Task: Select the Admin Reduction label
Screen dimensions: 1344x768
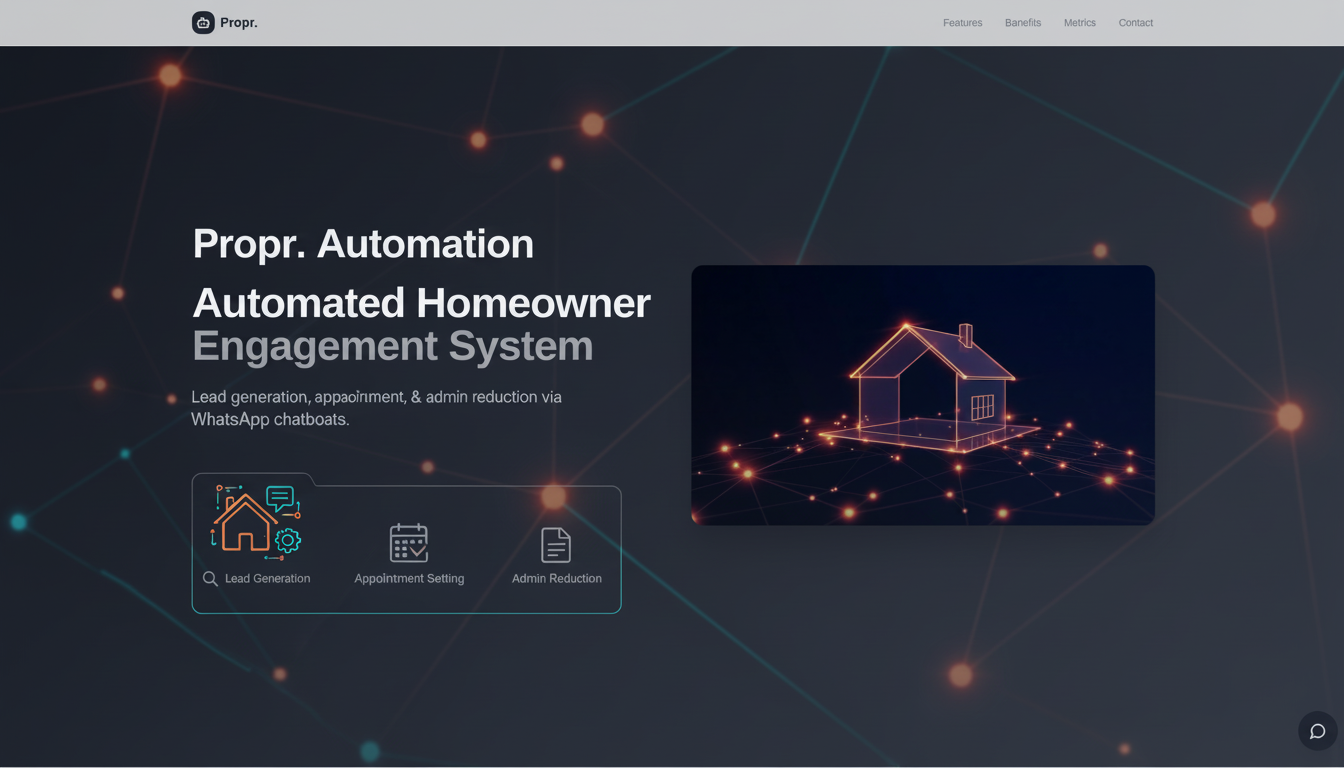Action: click(x=557, y=579)
